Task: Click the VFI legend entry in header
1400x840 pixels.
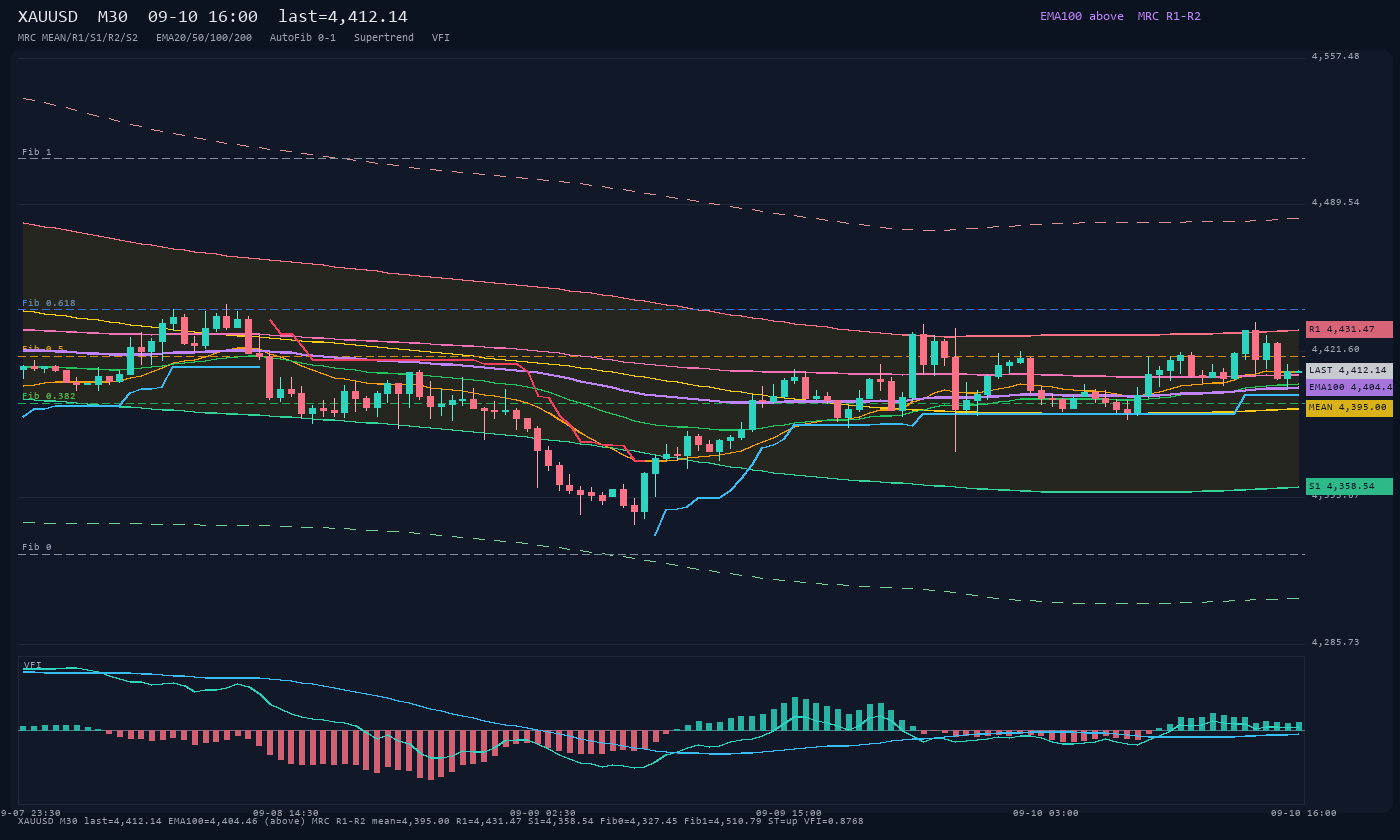Action: click(441, 38)
